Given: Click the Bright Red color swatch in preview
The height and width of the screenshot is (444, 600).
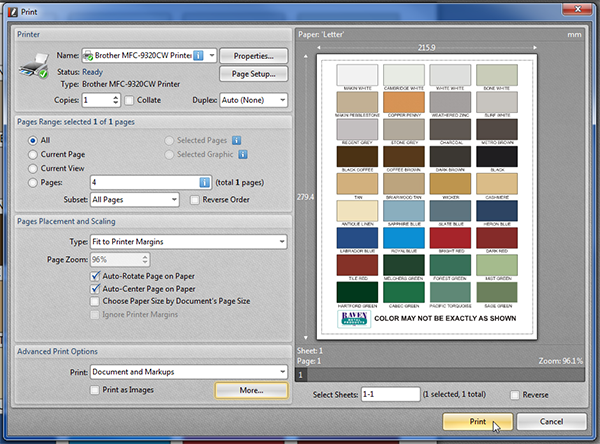Looking at the screenshot, I should coord(450,238).
